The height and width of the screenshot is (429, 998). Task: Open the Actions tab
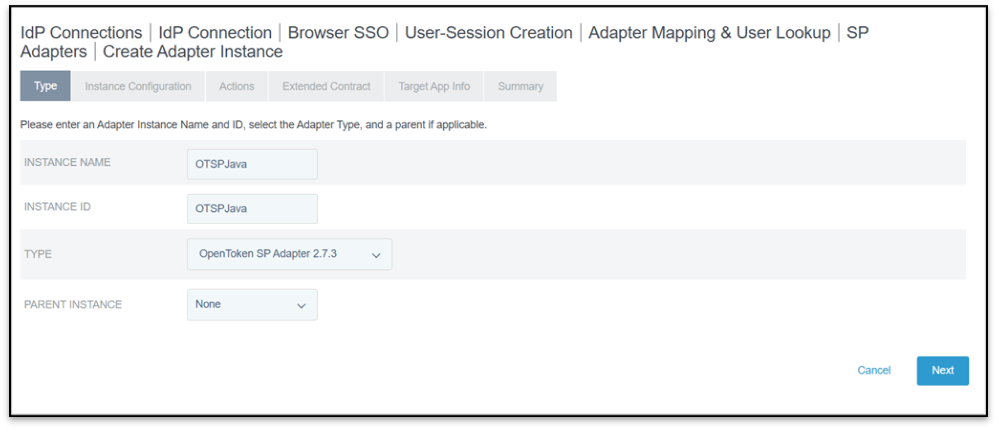pyautogui.click(x=237, y=86)
